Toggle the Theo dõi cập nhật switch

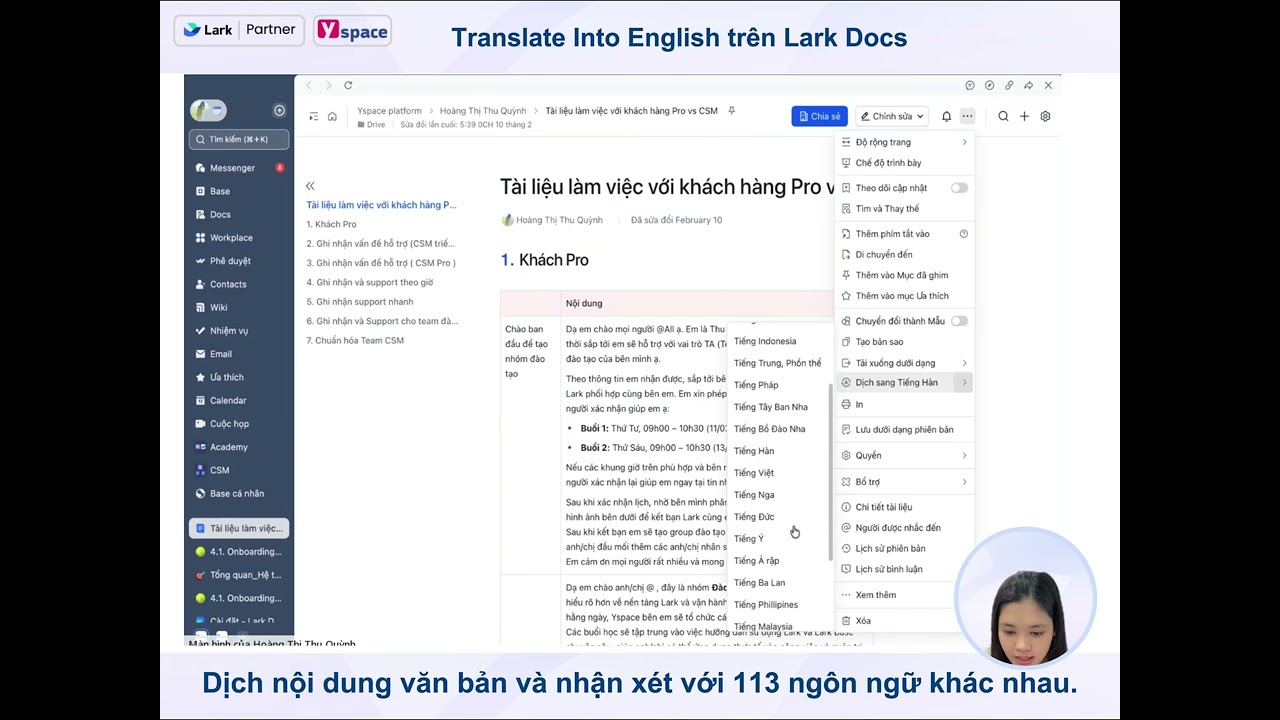[959, 188]
